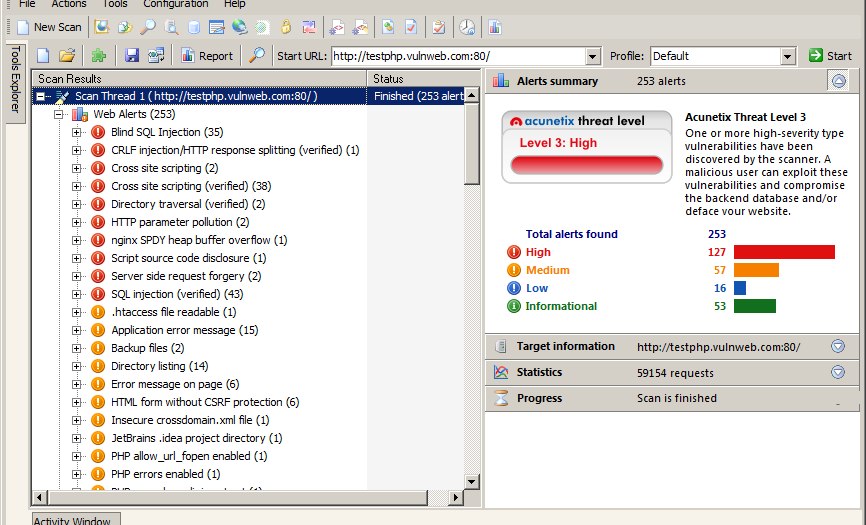Click the Target information server icon
Image resolution: width=866 pixels, height=525 pixels.
click(x=501, y=346)
